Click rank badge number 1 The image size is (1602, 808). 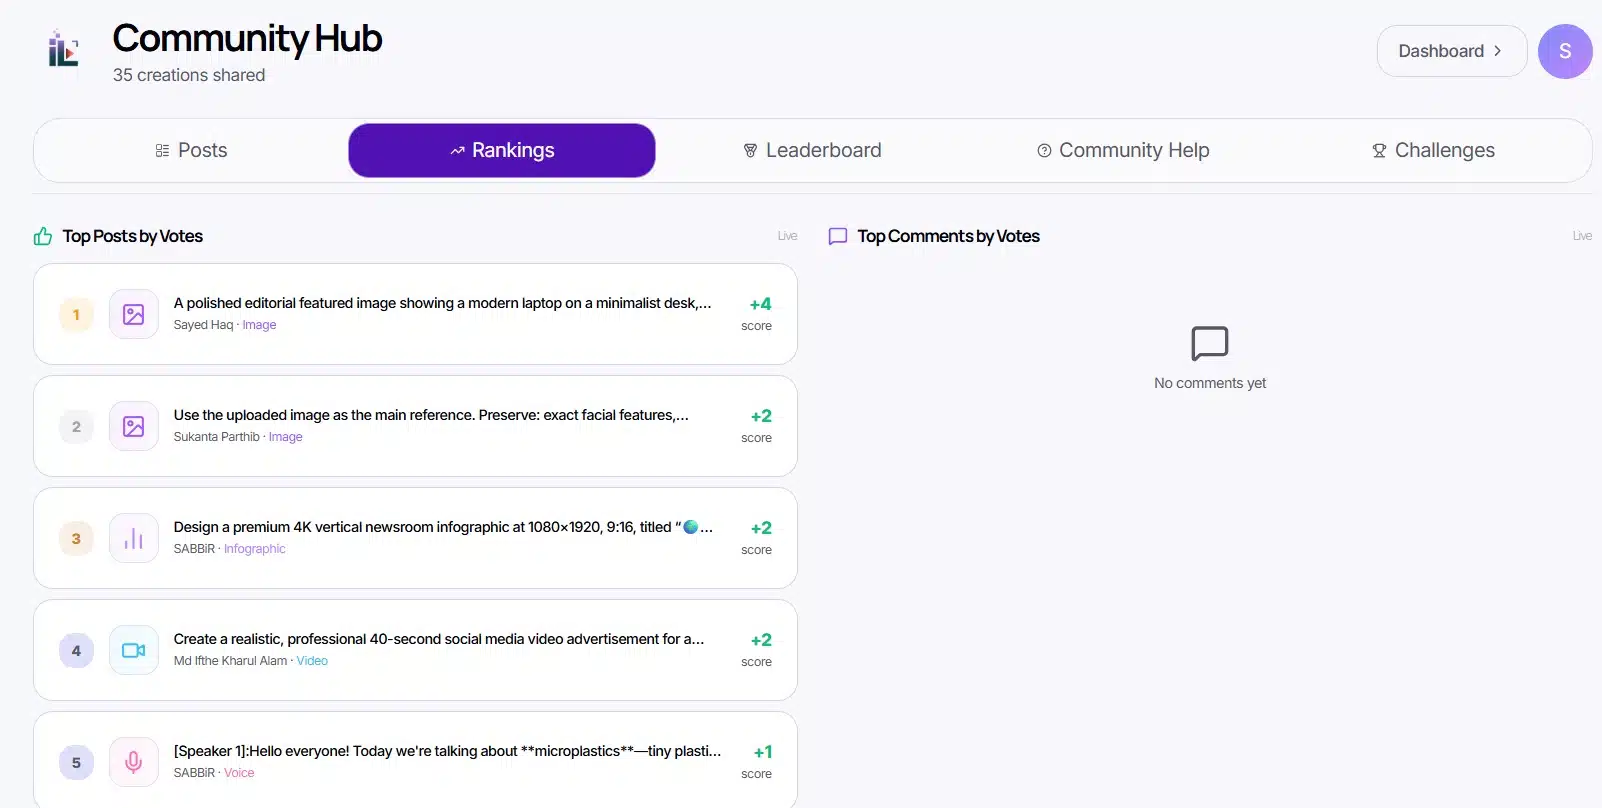click(x=76, y=314)
